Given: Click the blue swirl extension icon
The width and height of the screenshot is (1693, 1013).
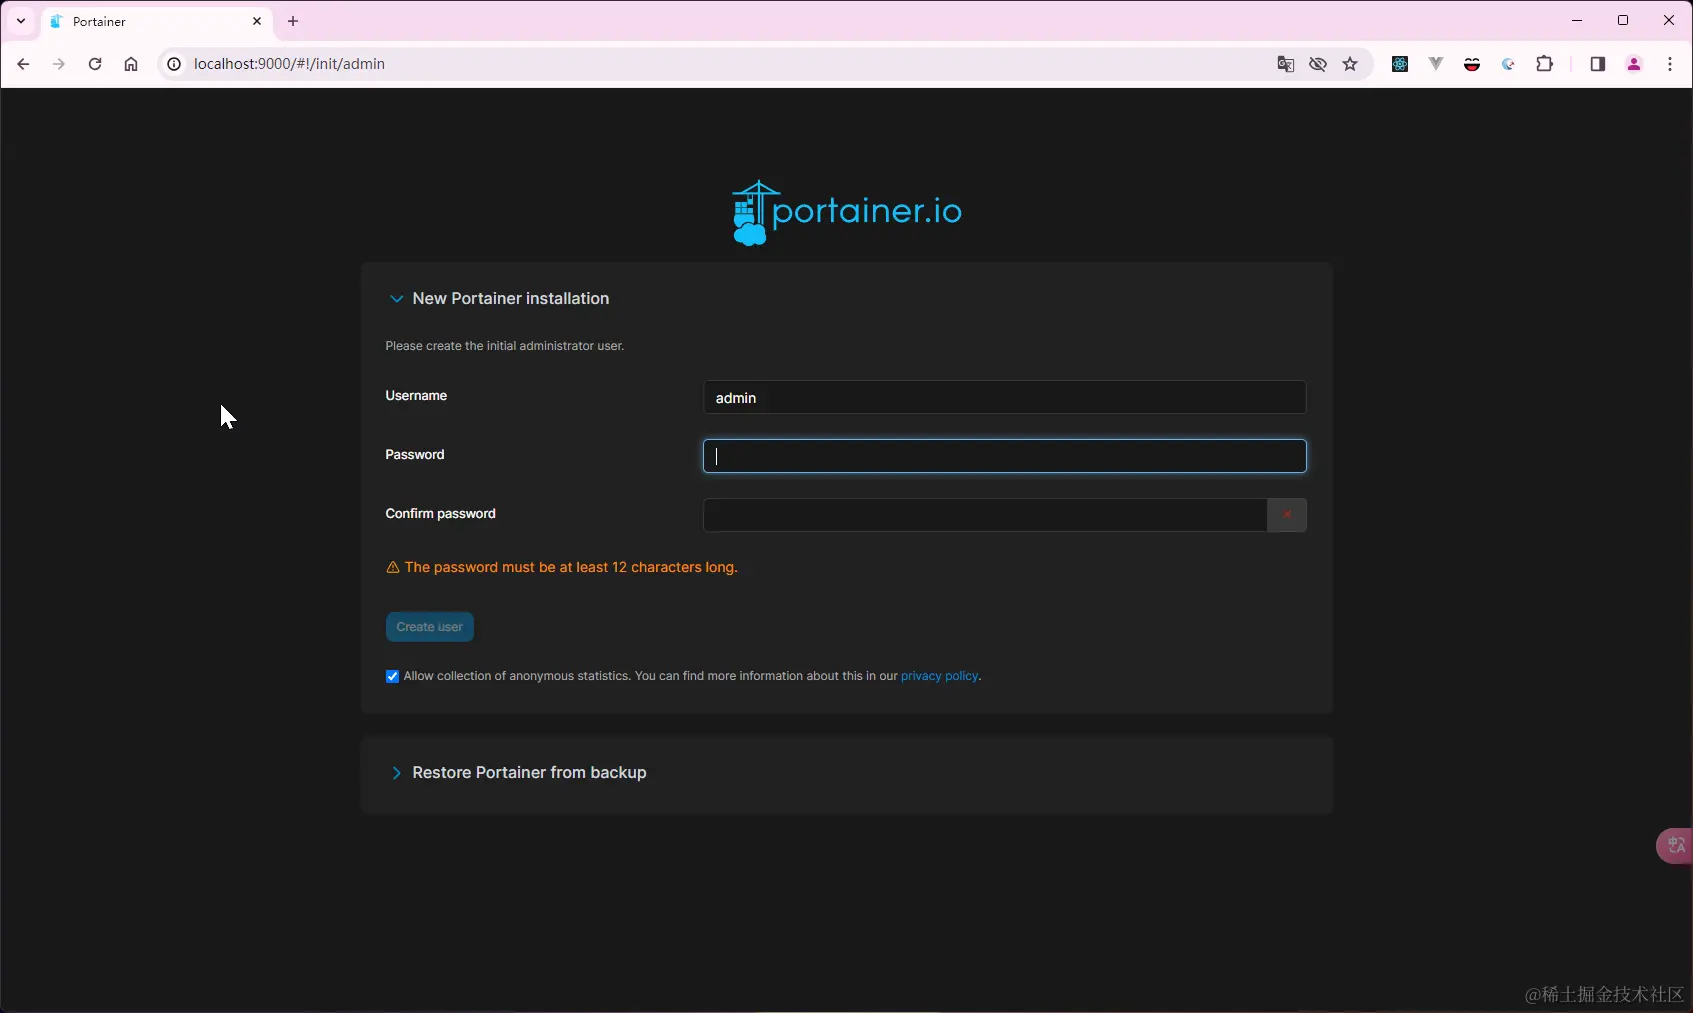Looking at the screenshot, I should click(1508, 64).
